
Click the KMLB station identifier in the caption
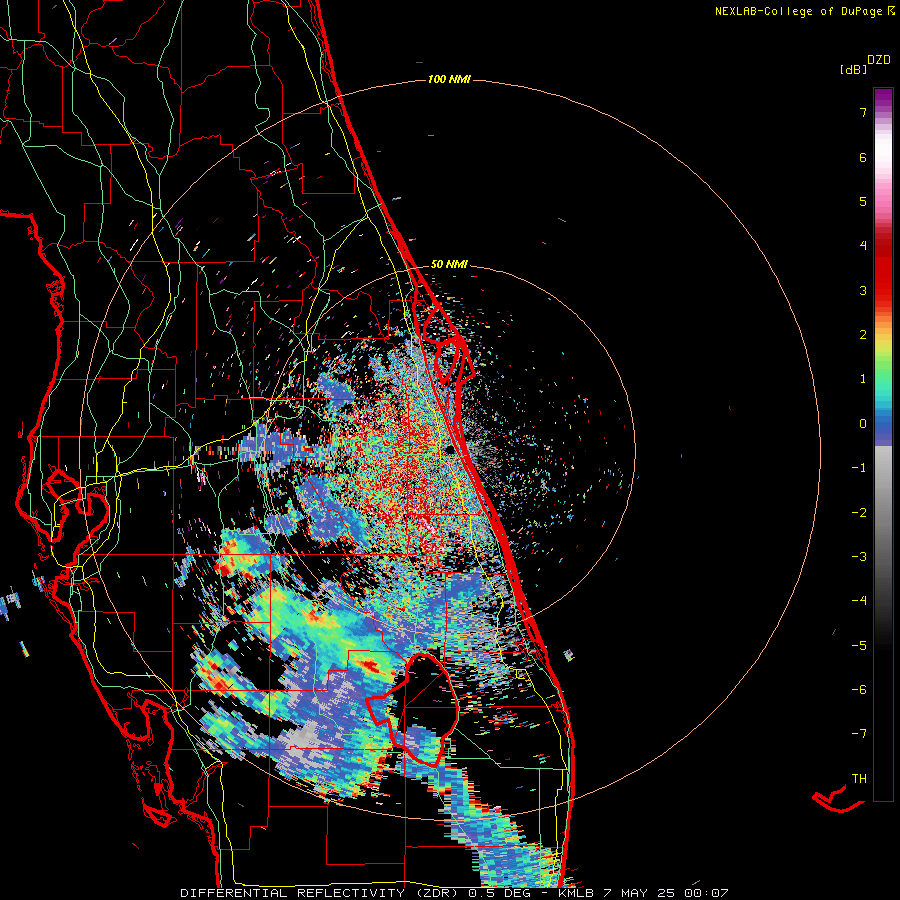point(577,893)
